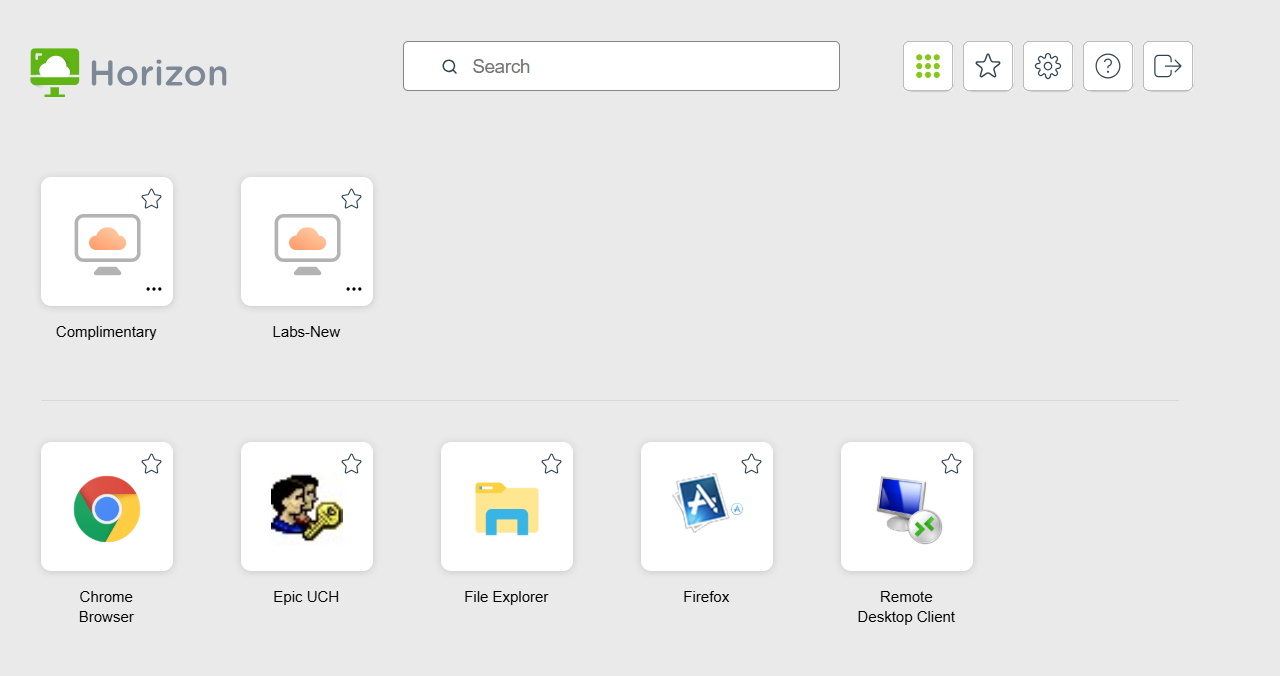Image resolution: width=1280 pixels, height=676 pixels.
Task: Click the "Complimentary" label
Action: (x=106, y=332)
